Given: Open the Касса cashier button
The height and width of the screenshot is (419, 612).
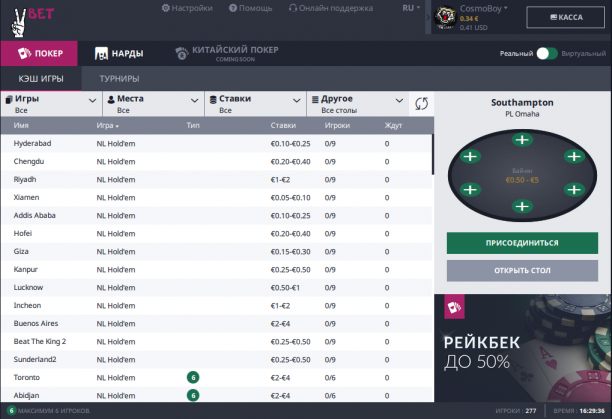Looking at the screenshot, I should tap(567, 17).
